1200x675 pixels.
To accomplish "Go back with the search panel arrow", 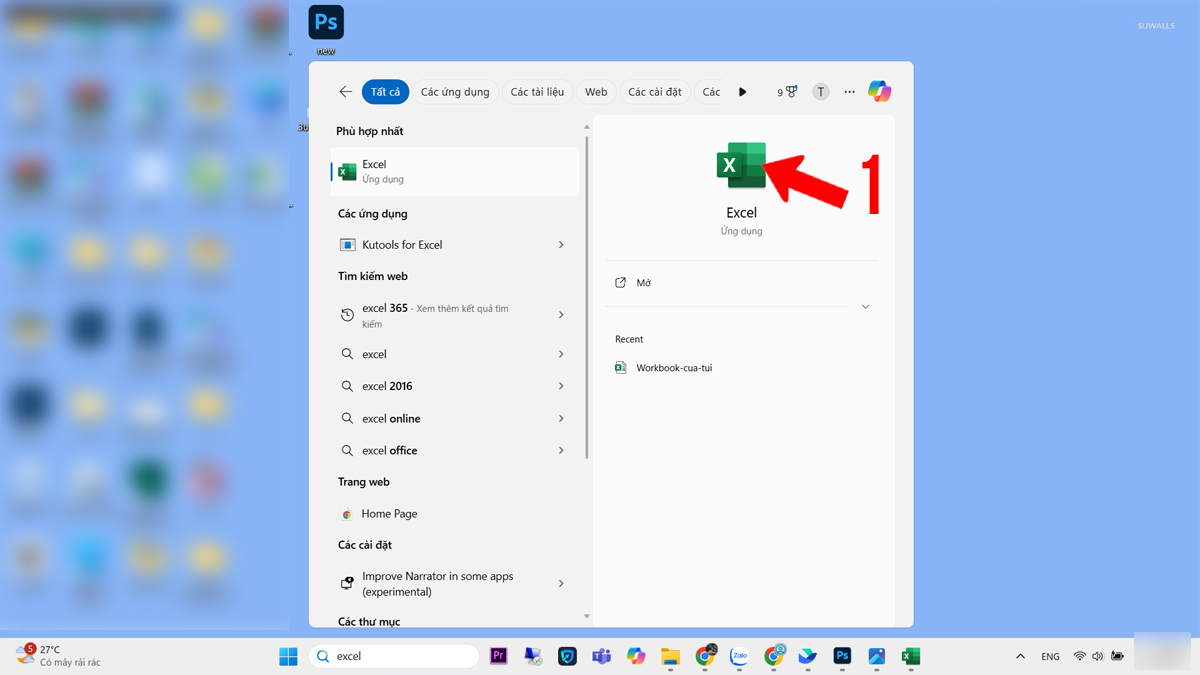I will tap(345, 91).
